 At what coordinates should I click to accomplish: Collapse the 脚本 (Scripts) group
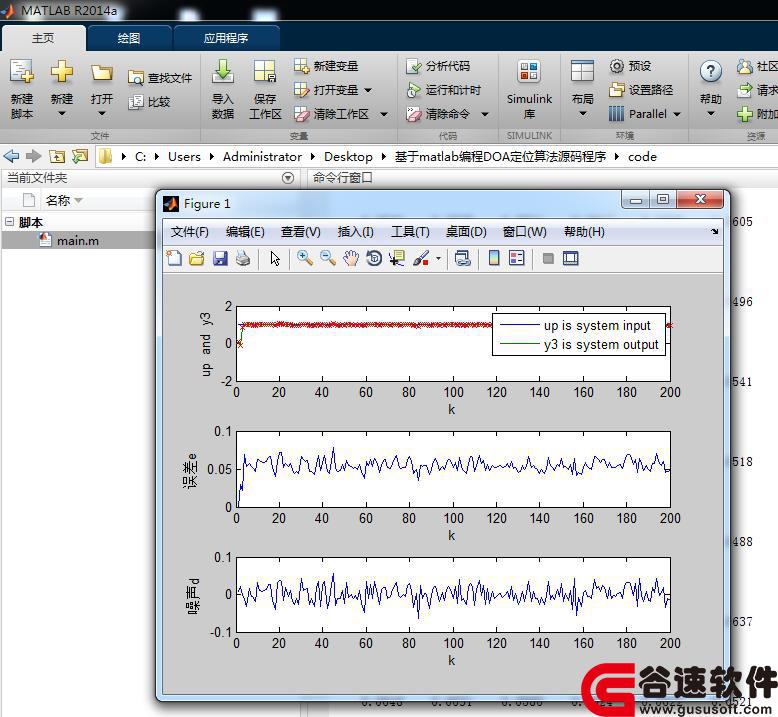coord(9,221)
